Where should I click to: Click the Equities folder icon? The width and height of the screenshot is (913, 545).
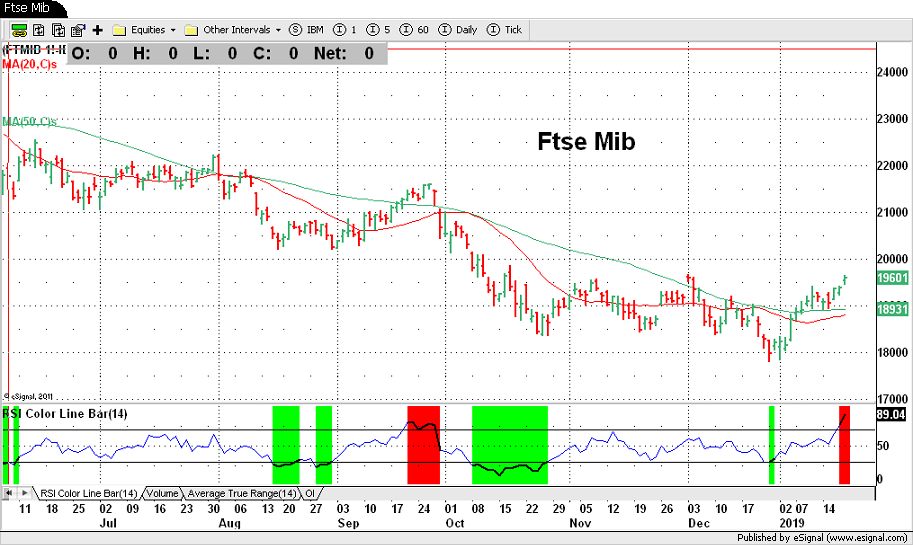tap(119, 30)
